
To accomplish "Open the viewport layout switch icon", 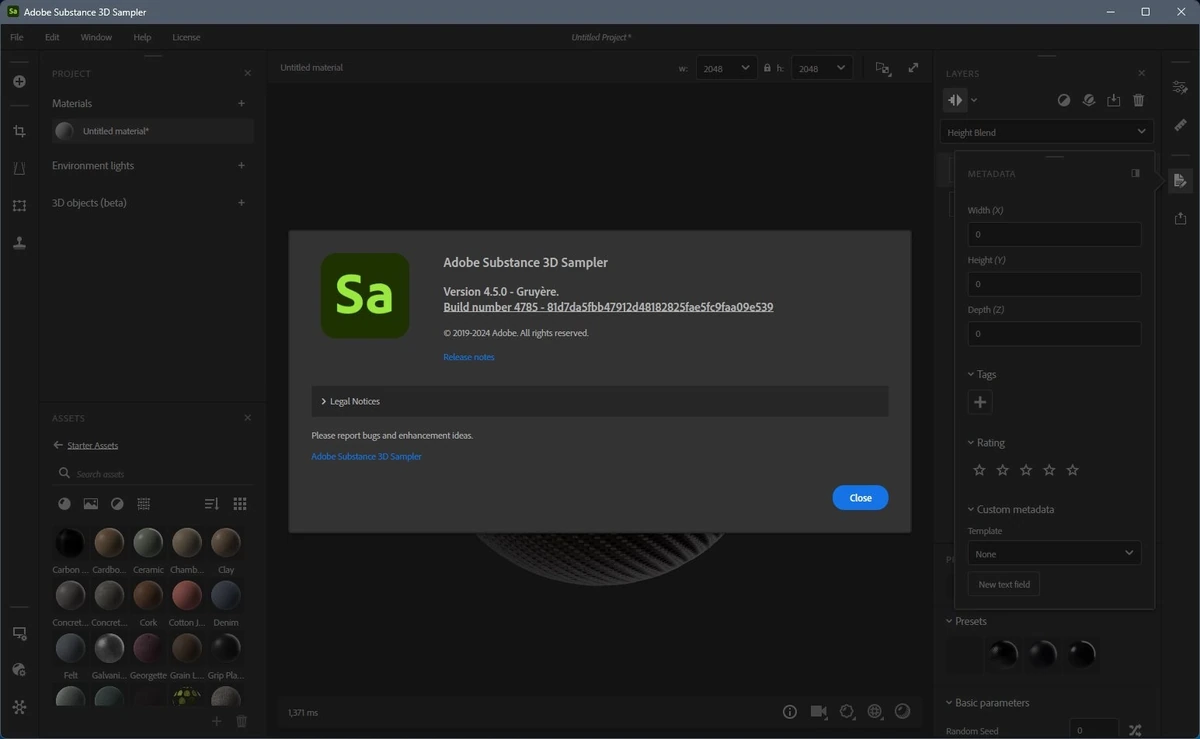I will tap(883, 68).
